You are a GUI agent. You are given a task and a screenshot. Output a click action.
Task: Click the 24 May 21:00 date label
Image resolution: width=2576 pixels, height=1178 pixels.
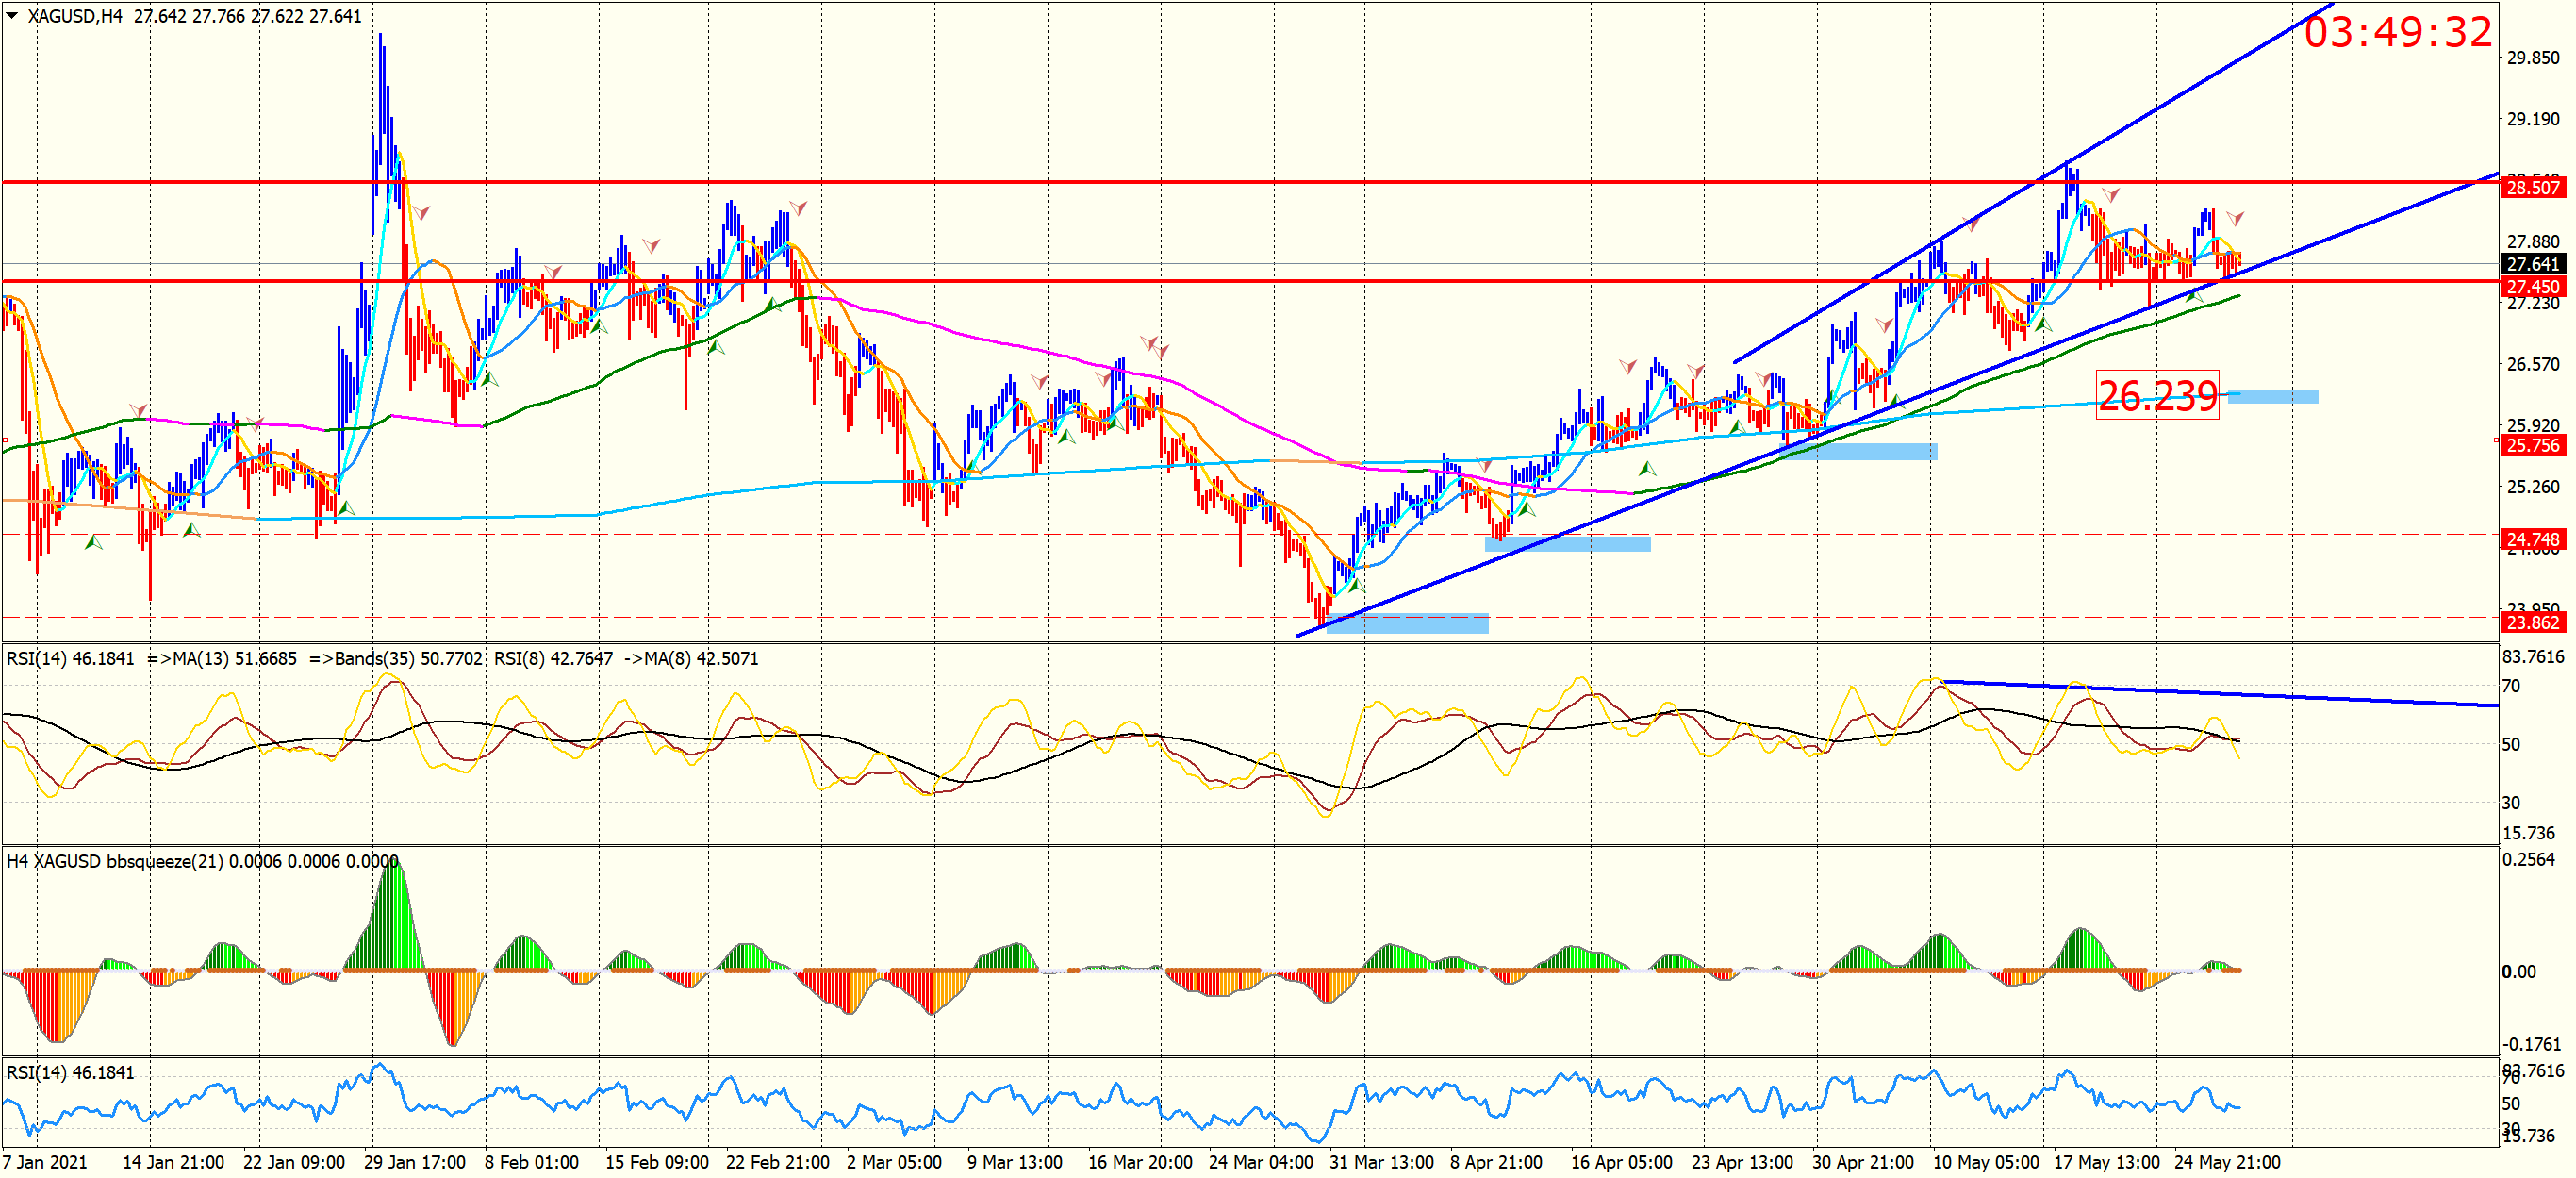[2226, 1162]
